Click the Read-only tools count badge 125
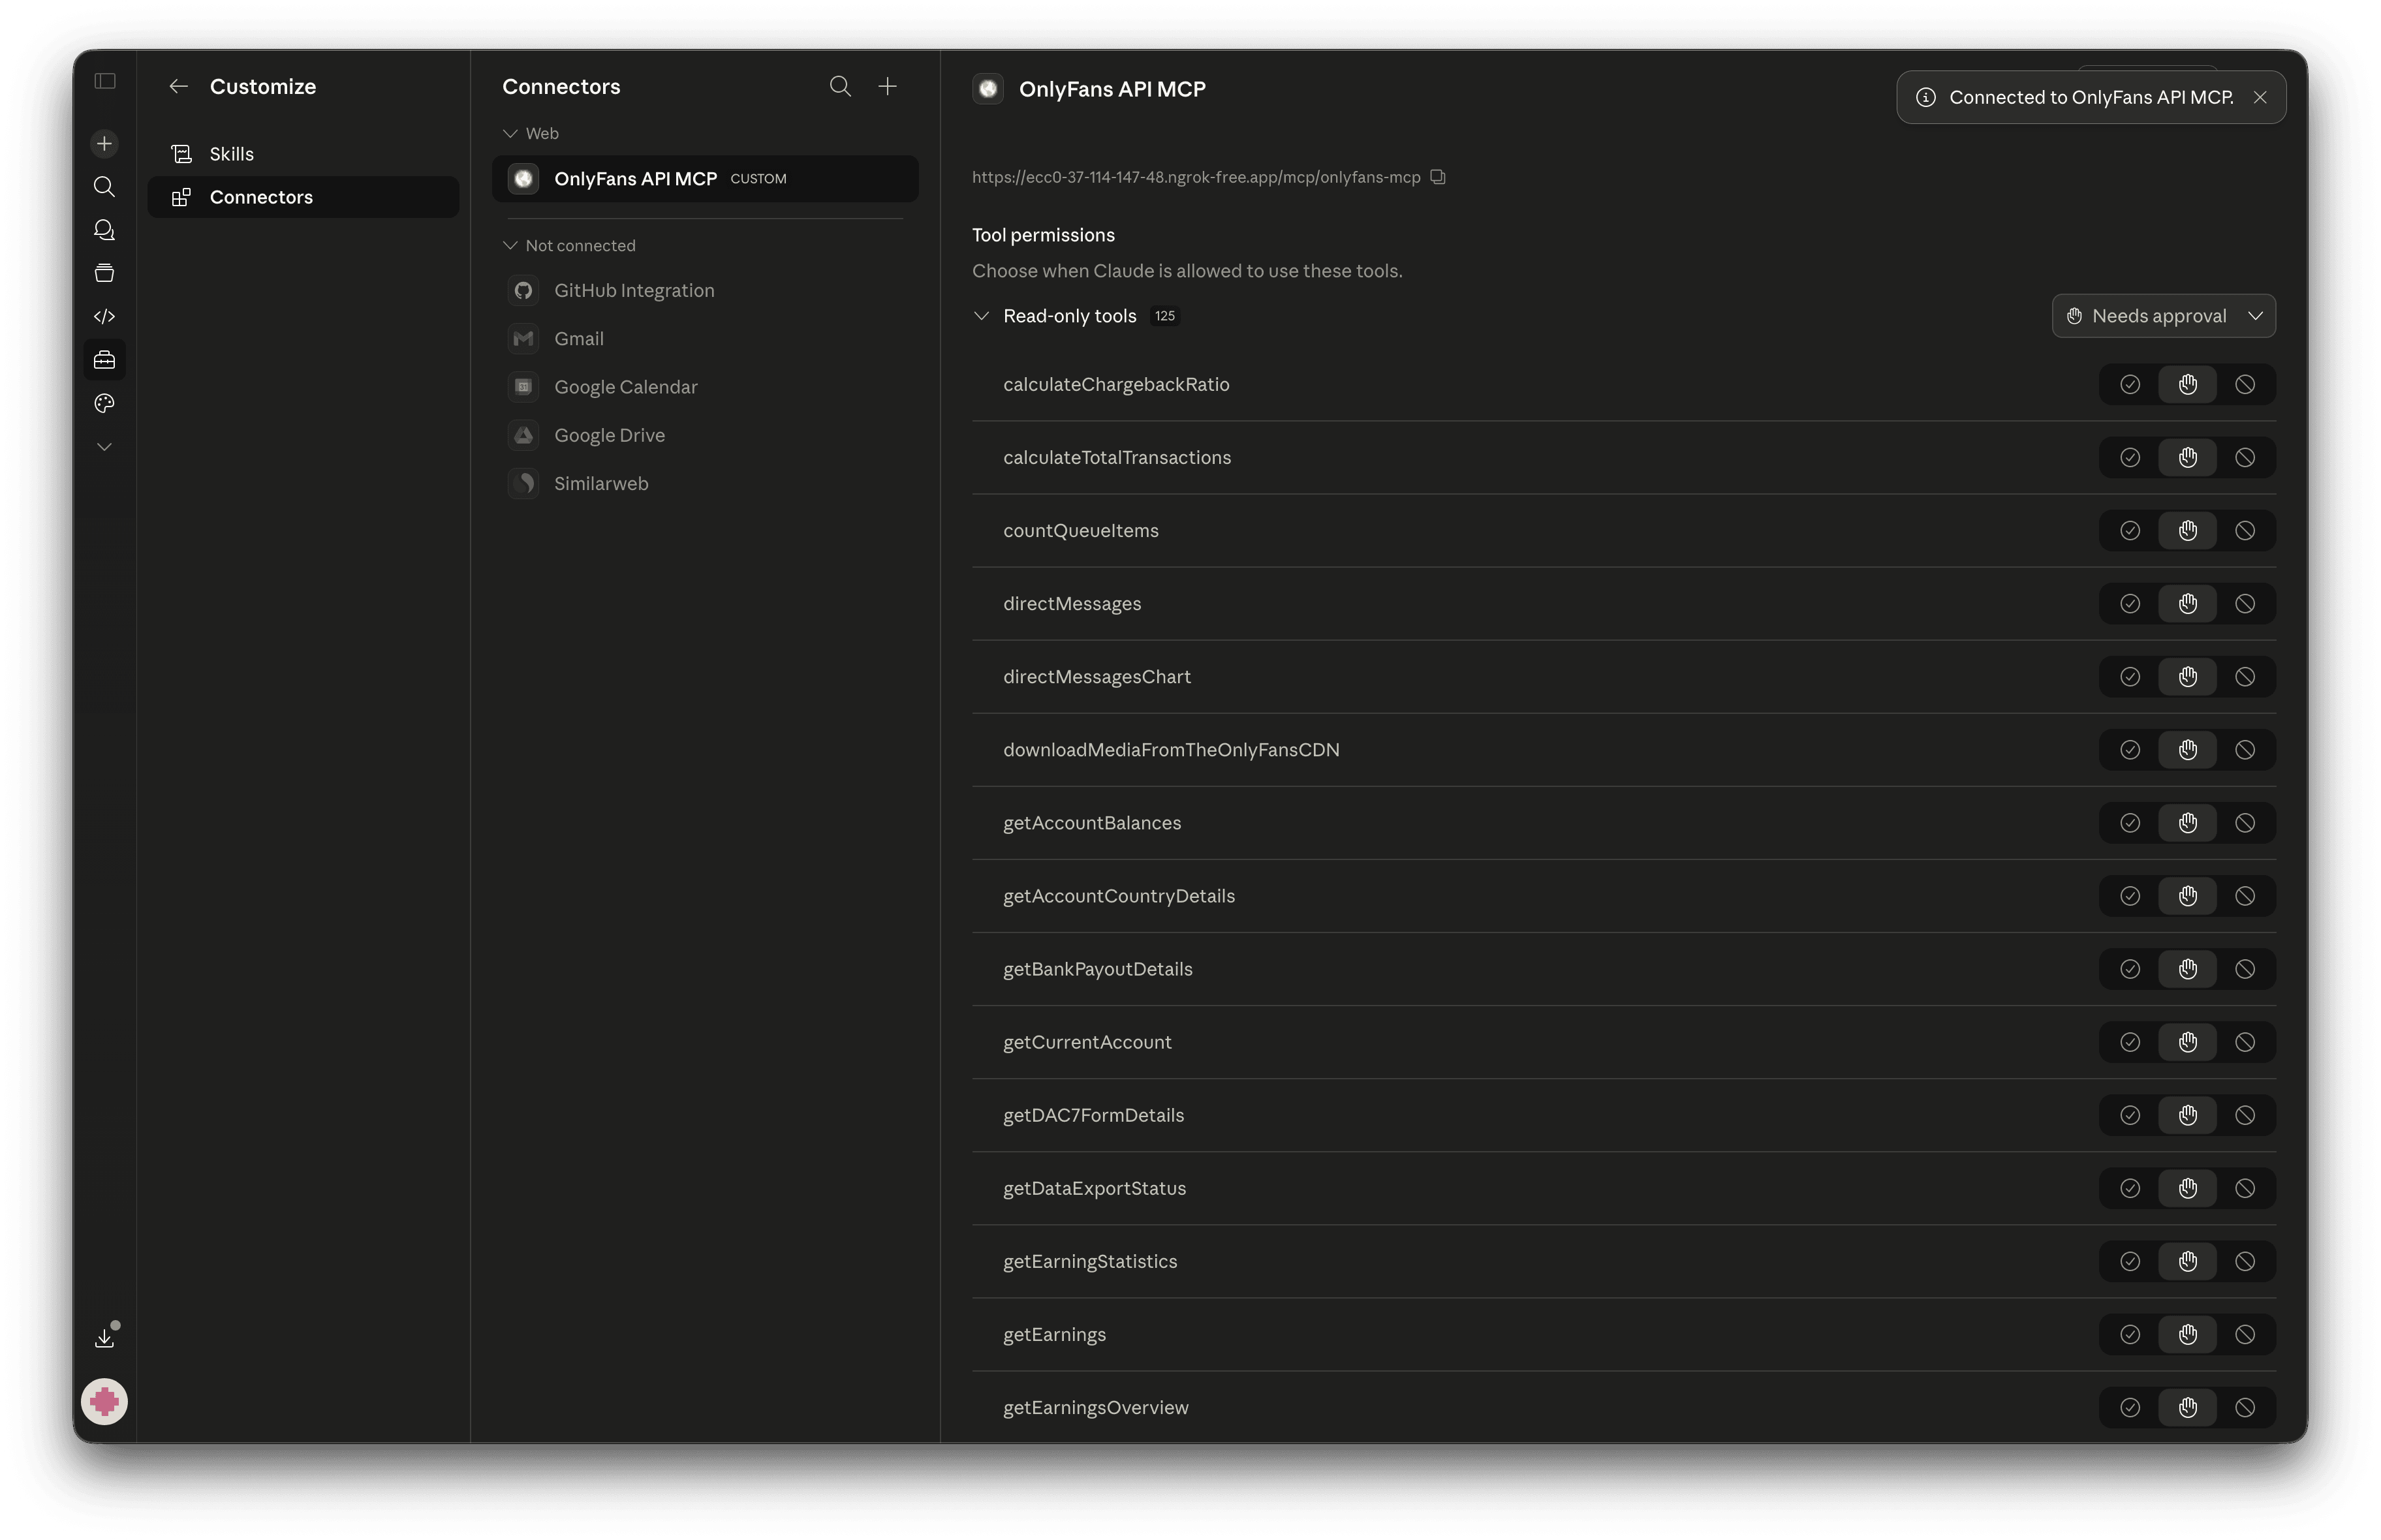Screen dimensions: 2381x1540 pos(1164,316)
